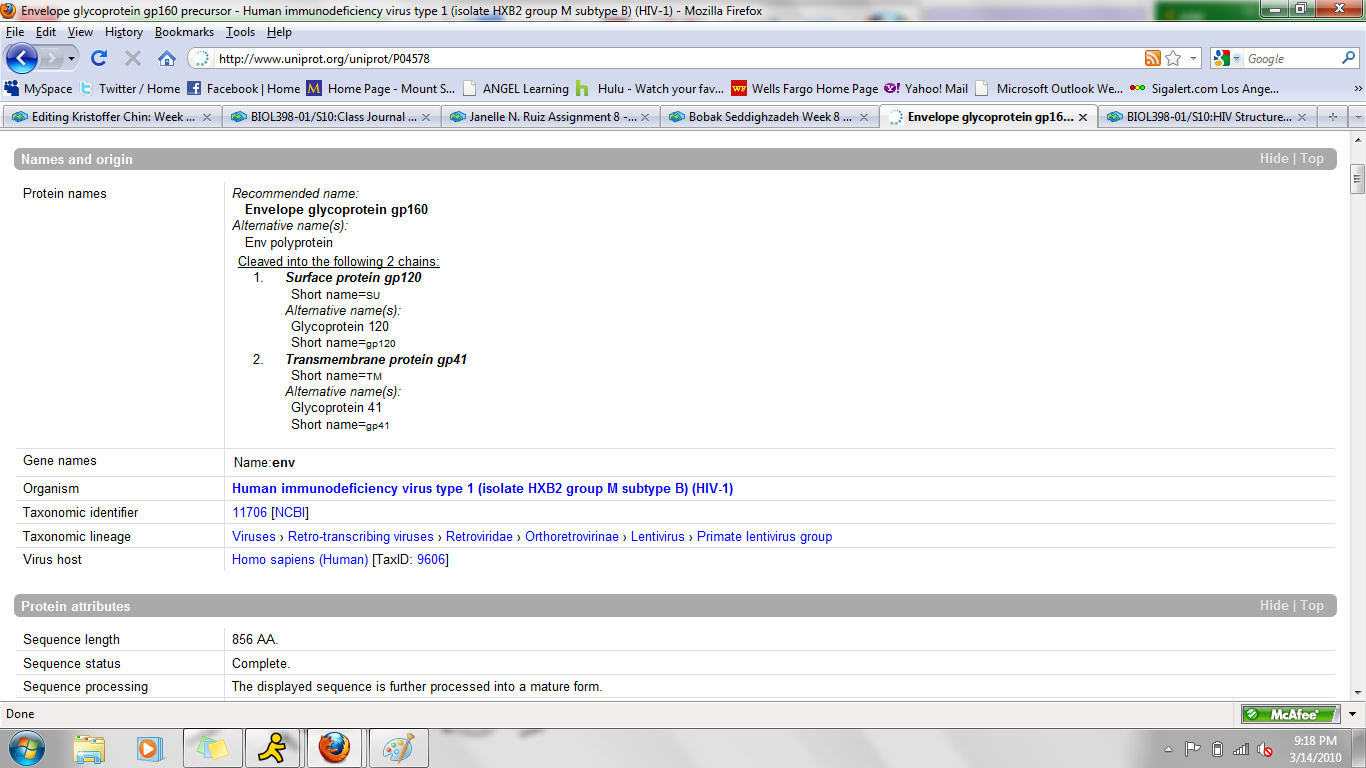Open the AIM running man taskbar icon

click(x=271, y=748)
